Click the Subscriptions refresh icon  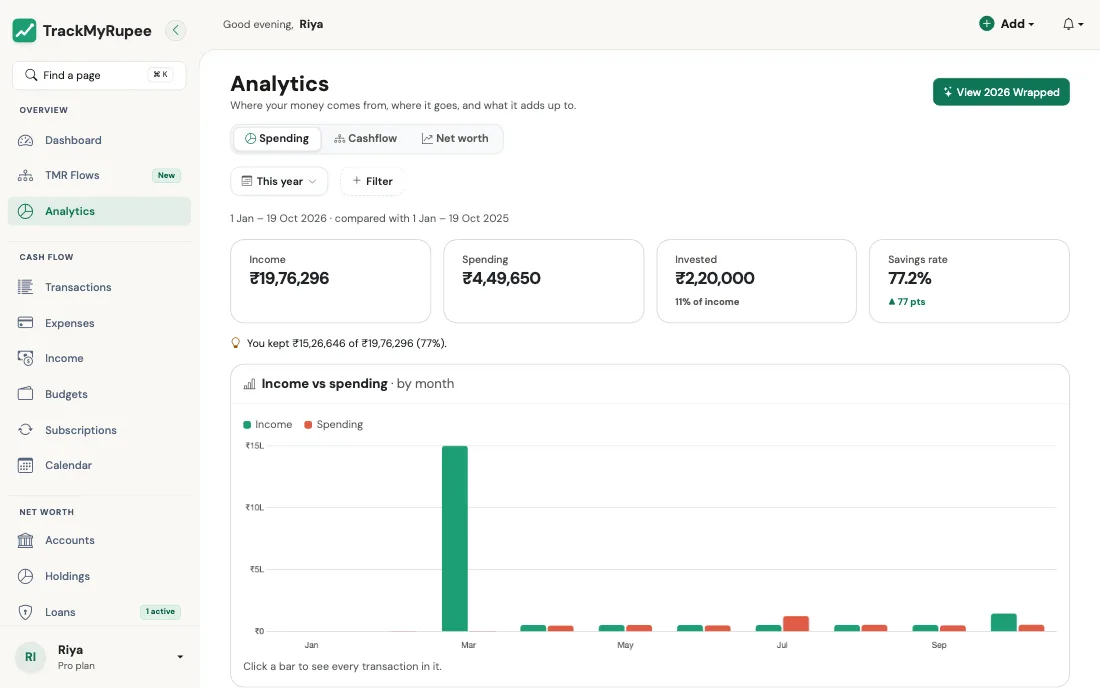click(25, 429)
